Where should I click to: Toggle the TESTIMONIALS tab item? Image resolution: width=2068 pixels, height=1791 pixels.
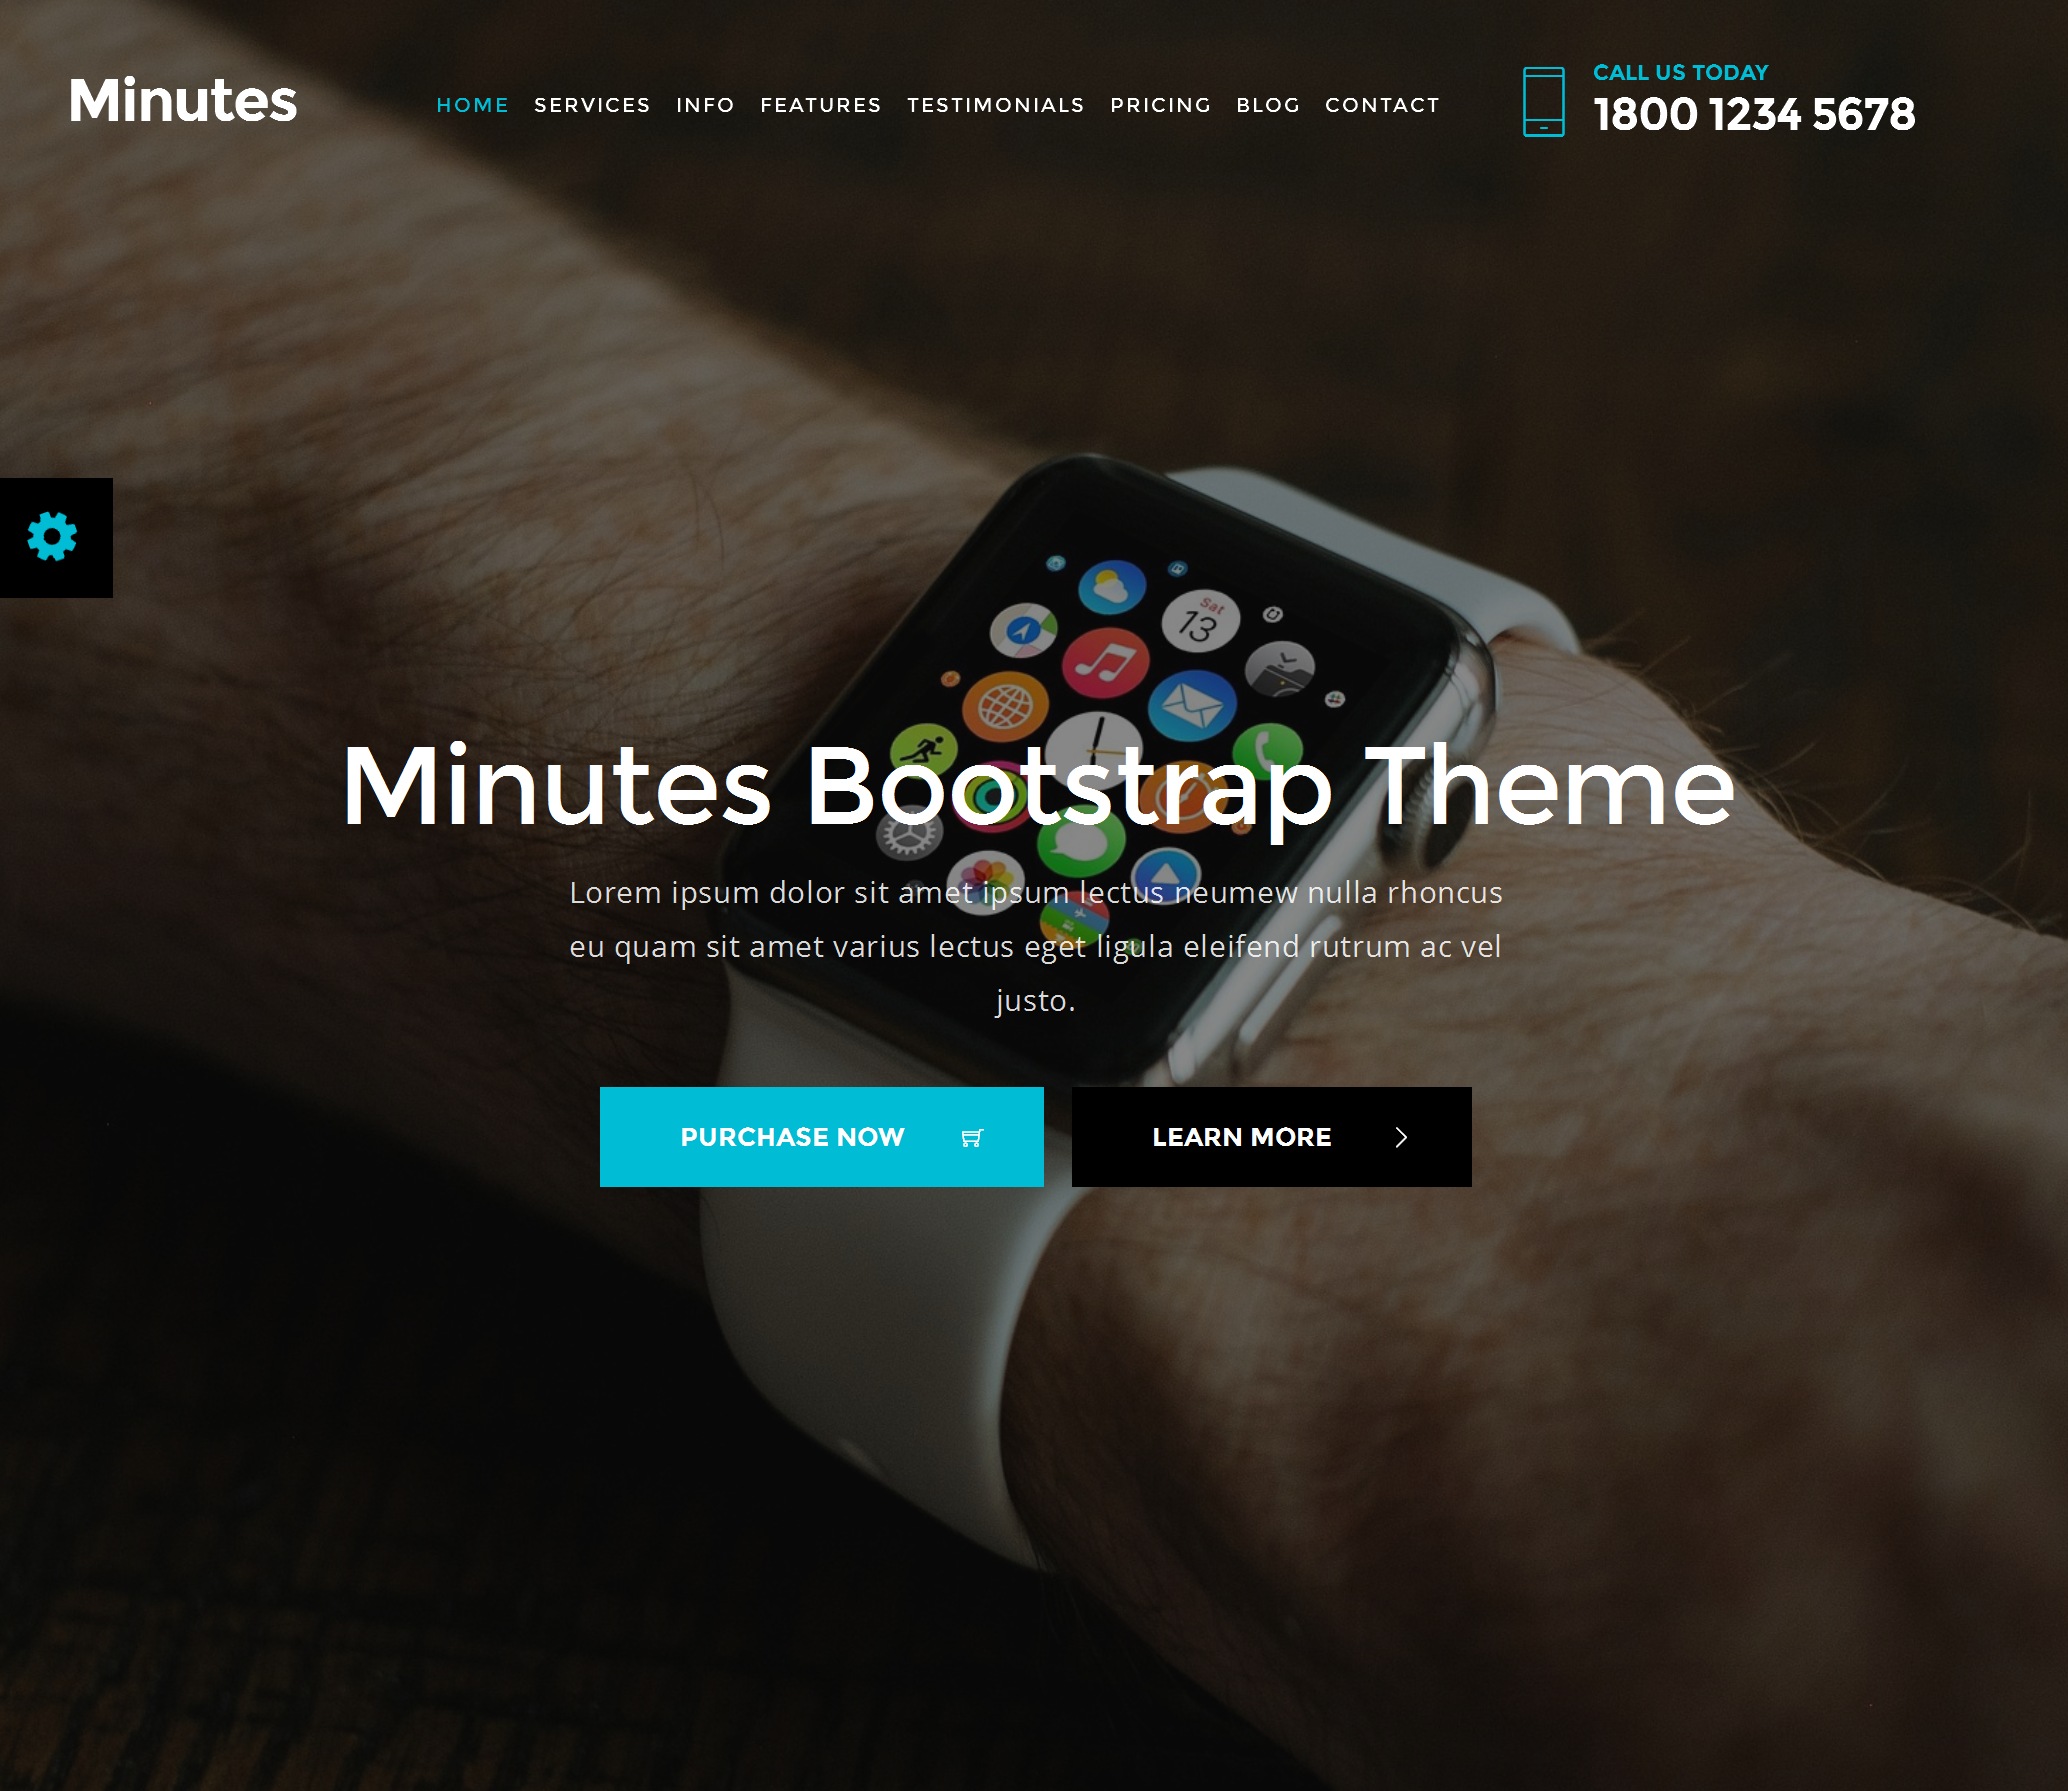[997, 104]
